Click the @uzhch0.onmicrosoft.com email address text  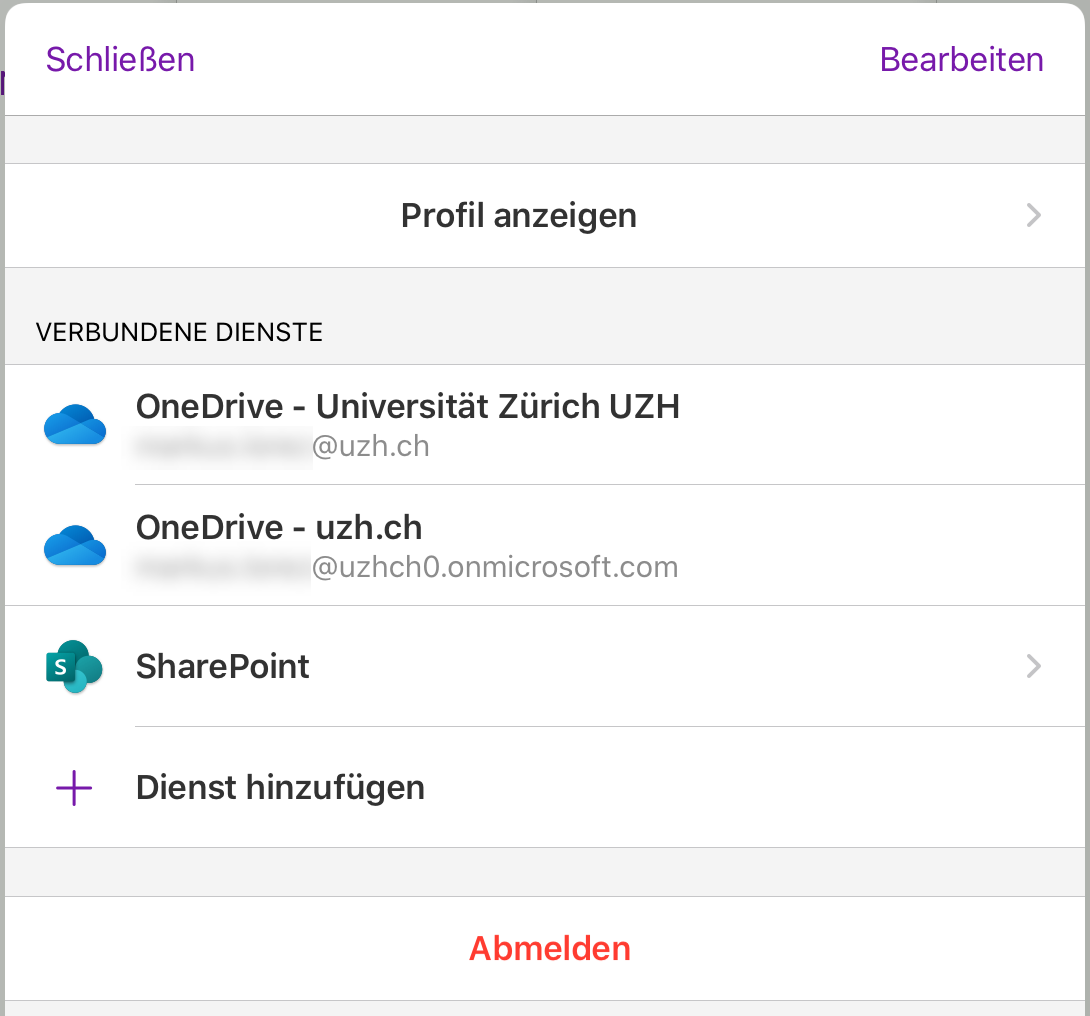point(495,568)
